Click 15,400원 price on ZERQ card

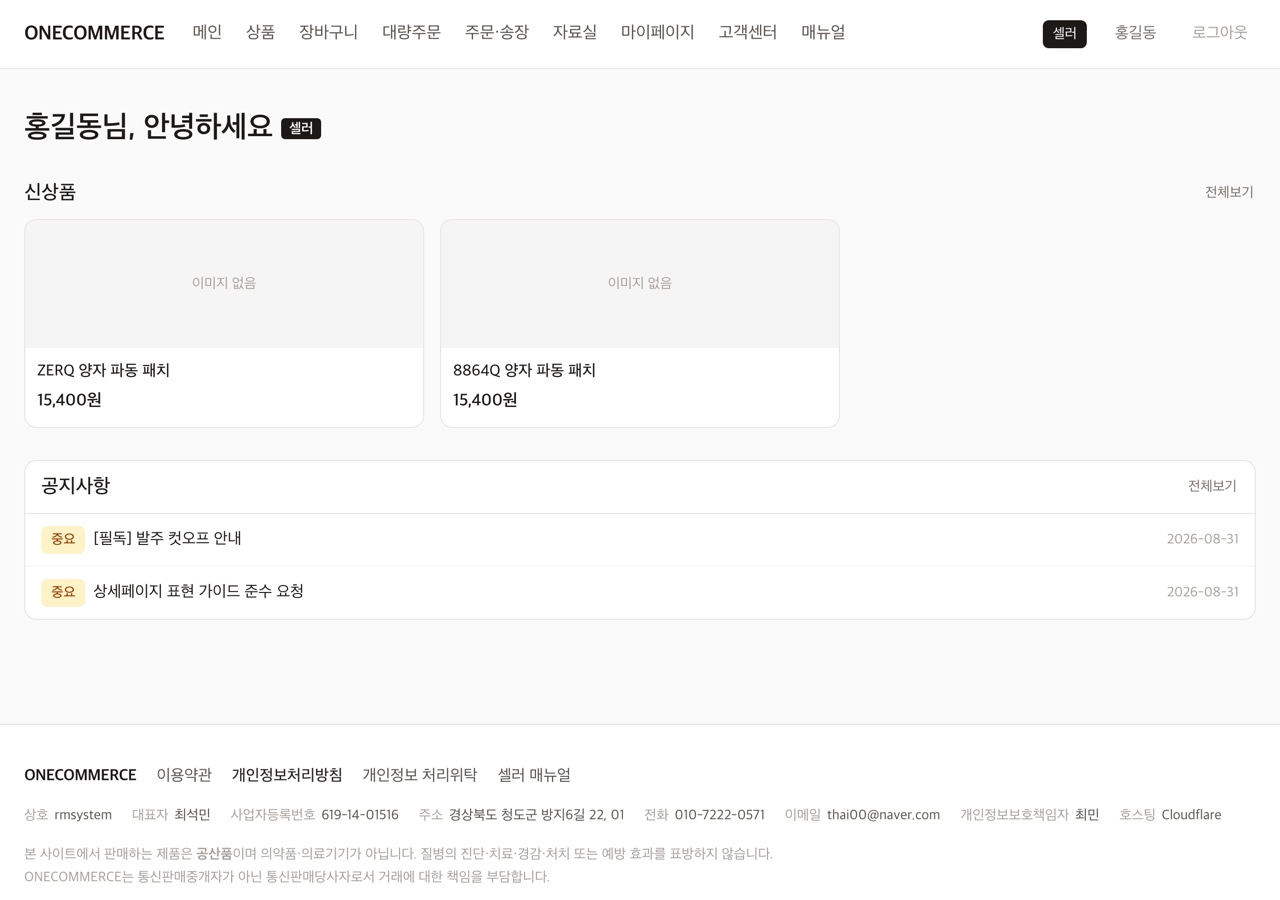[x=69, y=400]
